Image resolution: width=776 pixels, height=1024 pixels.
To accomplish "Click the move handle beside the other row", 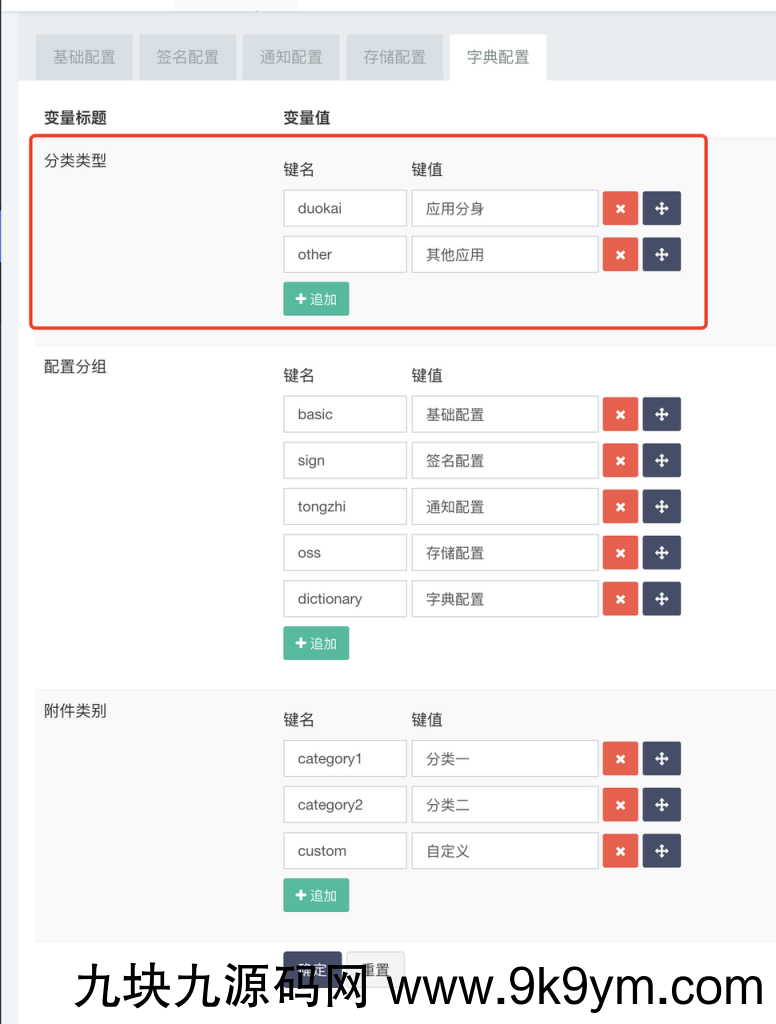I will click(x=661, y=254).
